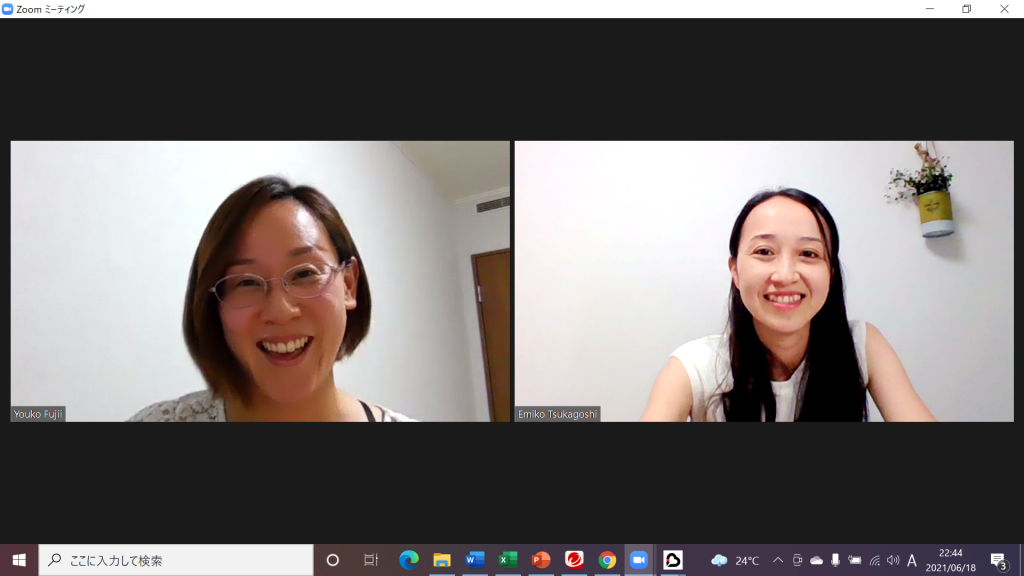Open the volume speaker icon
This screenshot has height=576, width=1024.
click(x=893, y=560)
